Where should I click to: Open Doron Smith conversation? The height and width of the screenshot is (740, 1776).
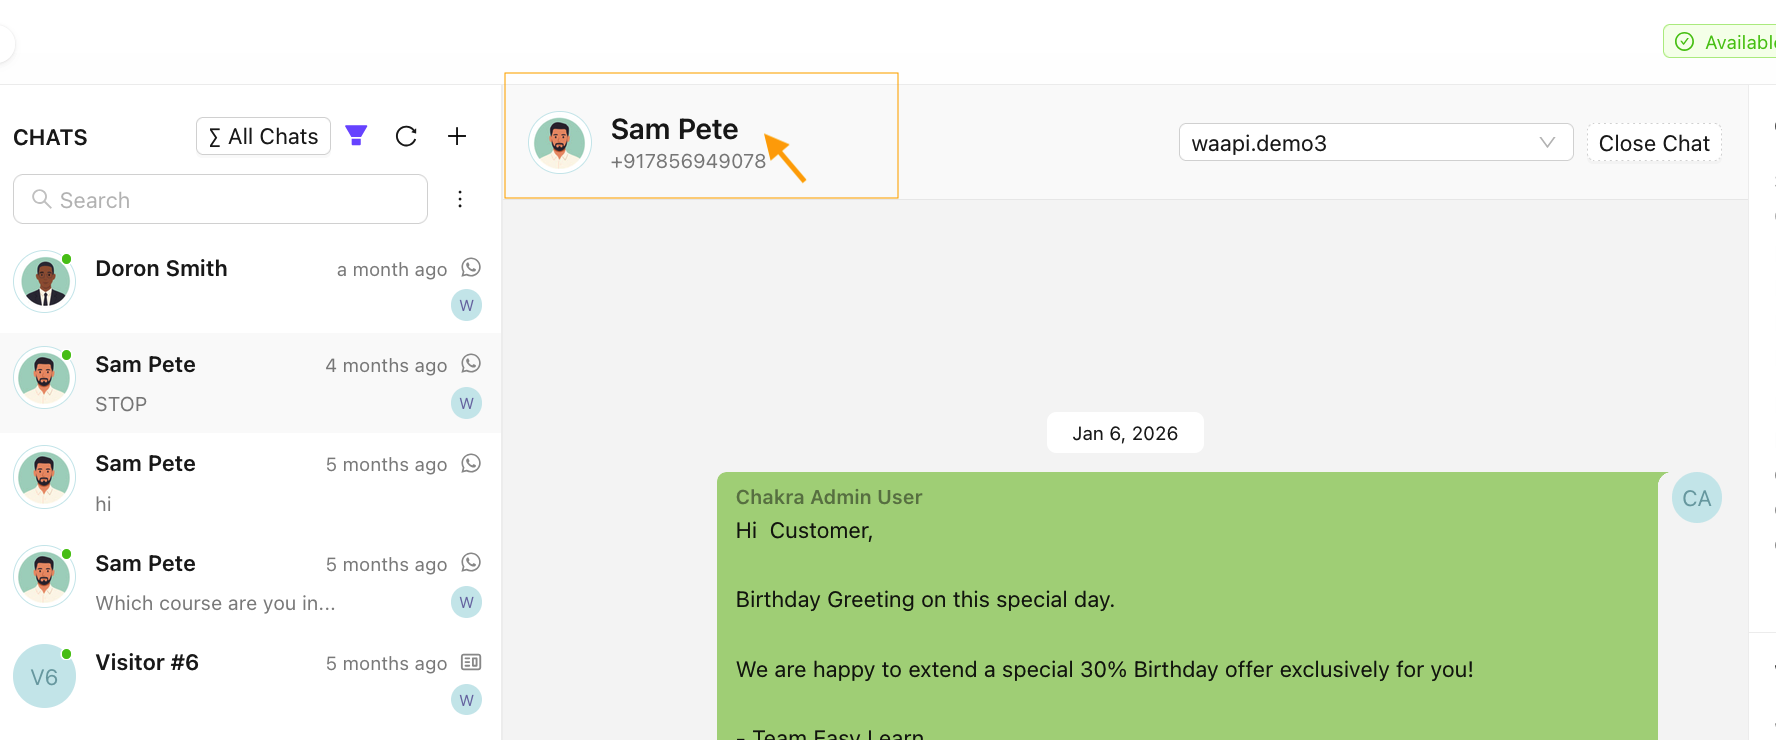coord(250,284)
